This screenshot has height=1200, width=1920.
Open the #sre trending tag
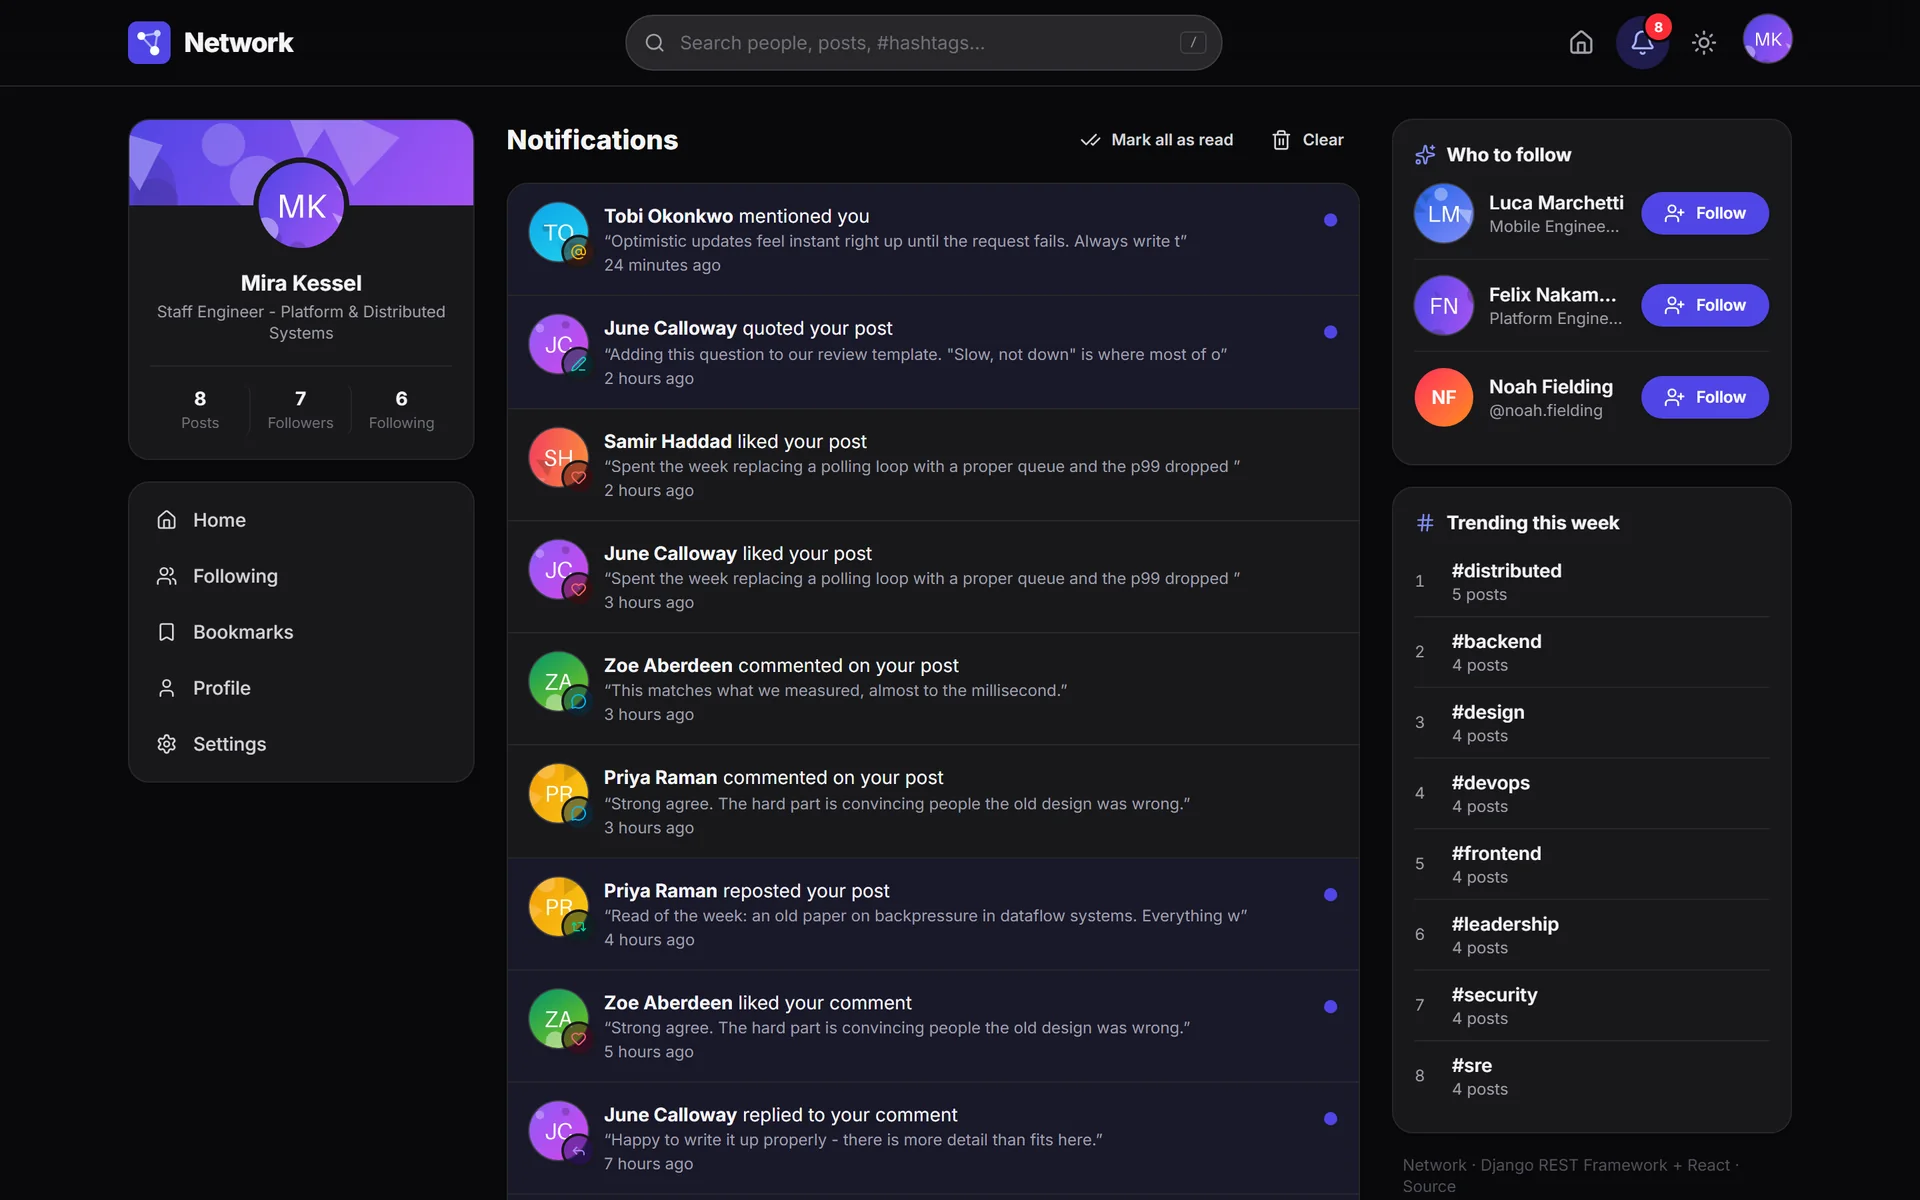1471,1065
